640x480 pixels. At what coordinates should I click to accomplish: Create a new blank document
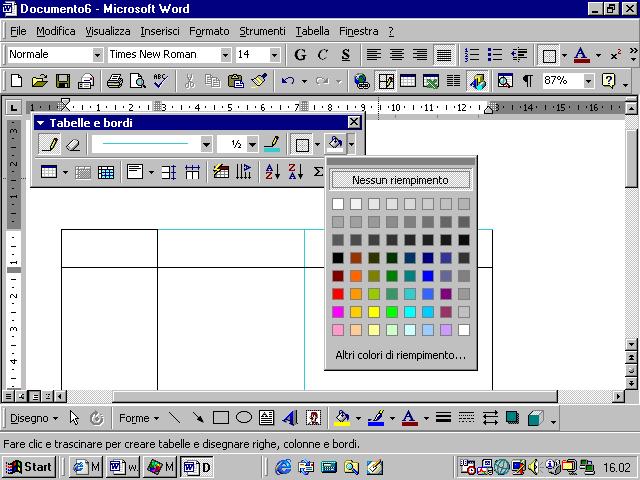[x=16, y=81]
